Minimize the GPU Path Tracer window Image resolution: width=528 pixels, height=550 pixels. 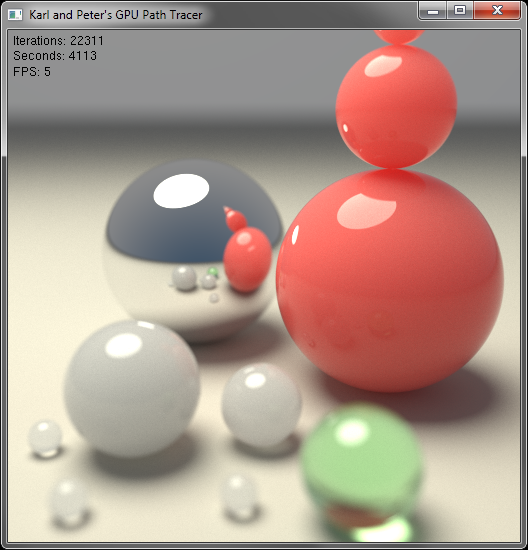(433, 11)
